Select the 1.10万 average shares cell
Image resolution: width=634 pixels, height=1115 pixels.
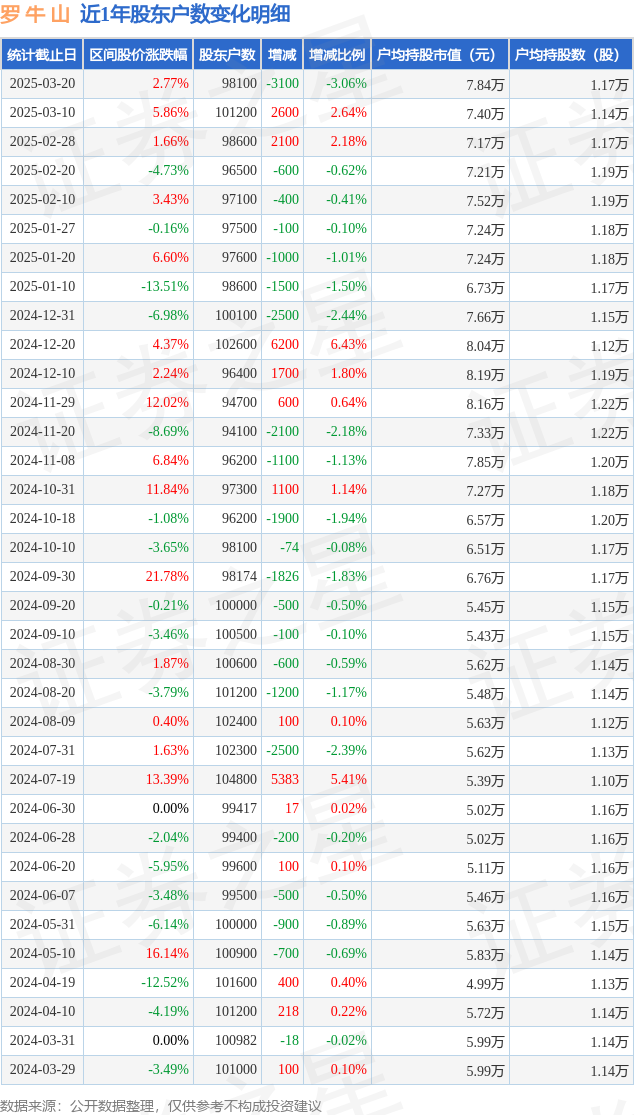[609, 780]
